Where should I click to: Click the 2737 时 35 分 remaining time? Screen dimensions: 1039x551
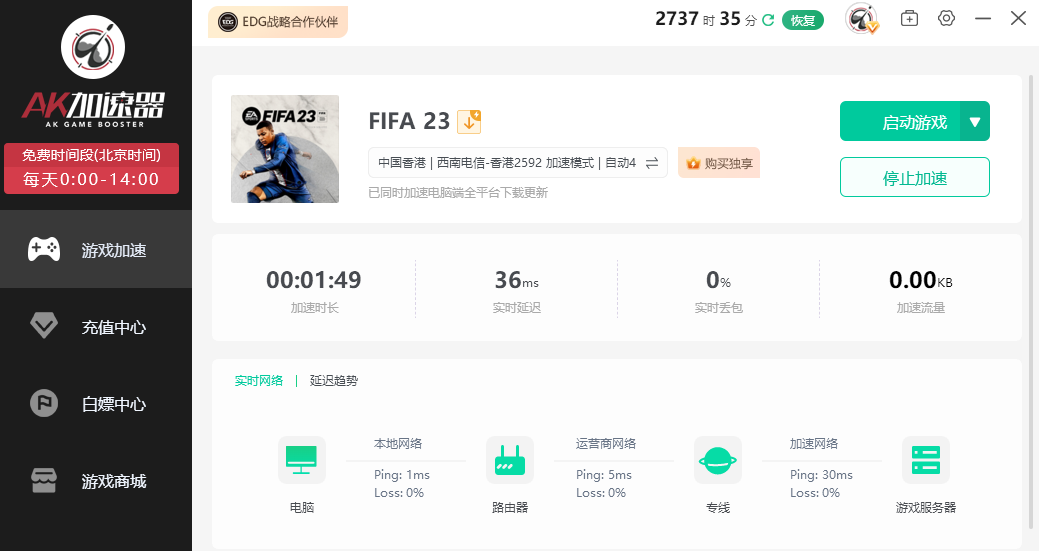706,19
